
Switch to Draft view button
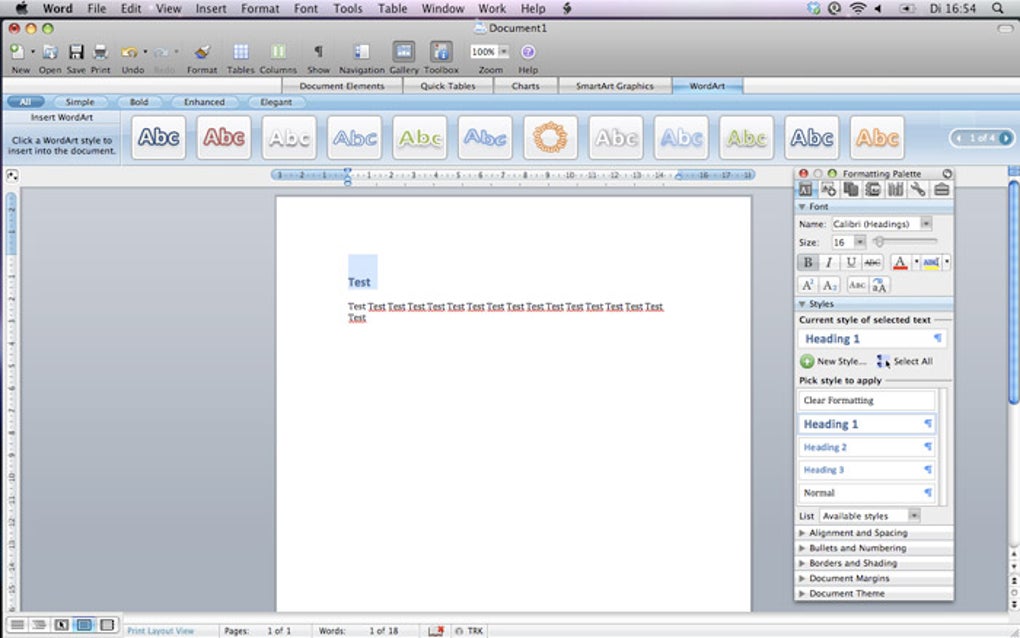coord(18,625)
